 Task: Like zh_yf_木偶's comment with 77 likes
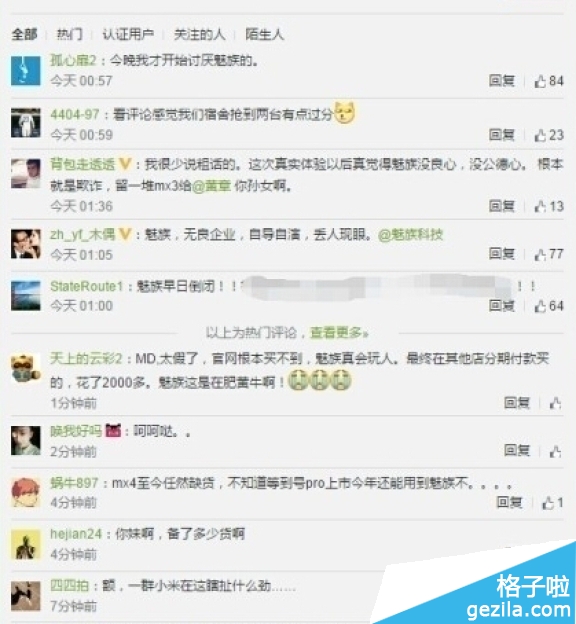click(549, 254)
